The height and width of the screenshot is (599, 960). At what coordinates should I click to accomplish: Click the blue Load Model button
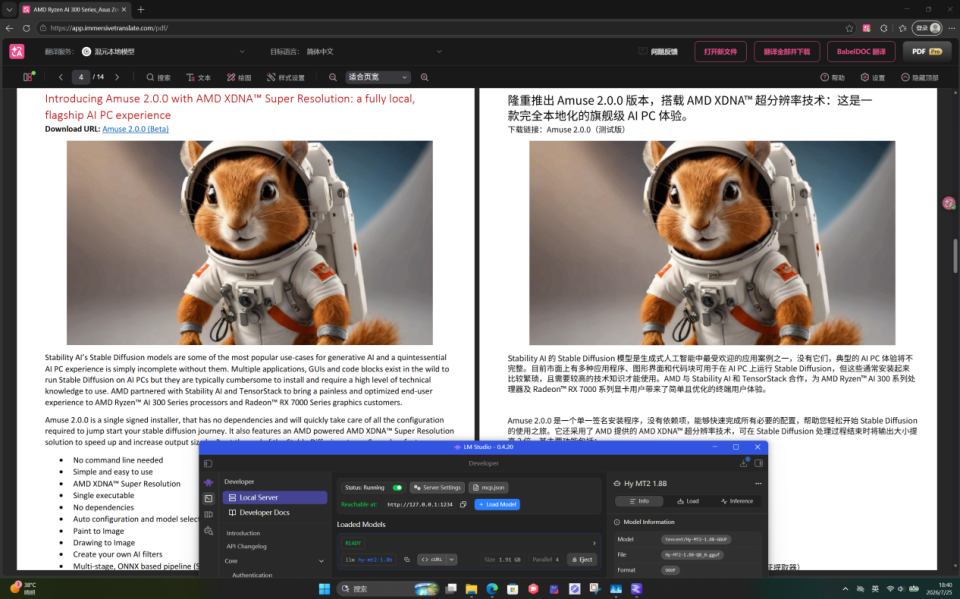(497, 505)
